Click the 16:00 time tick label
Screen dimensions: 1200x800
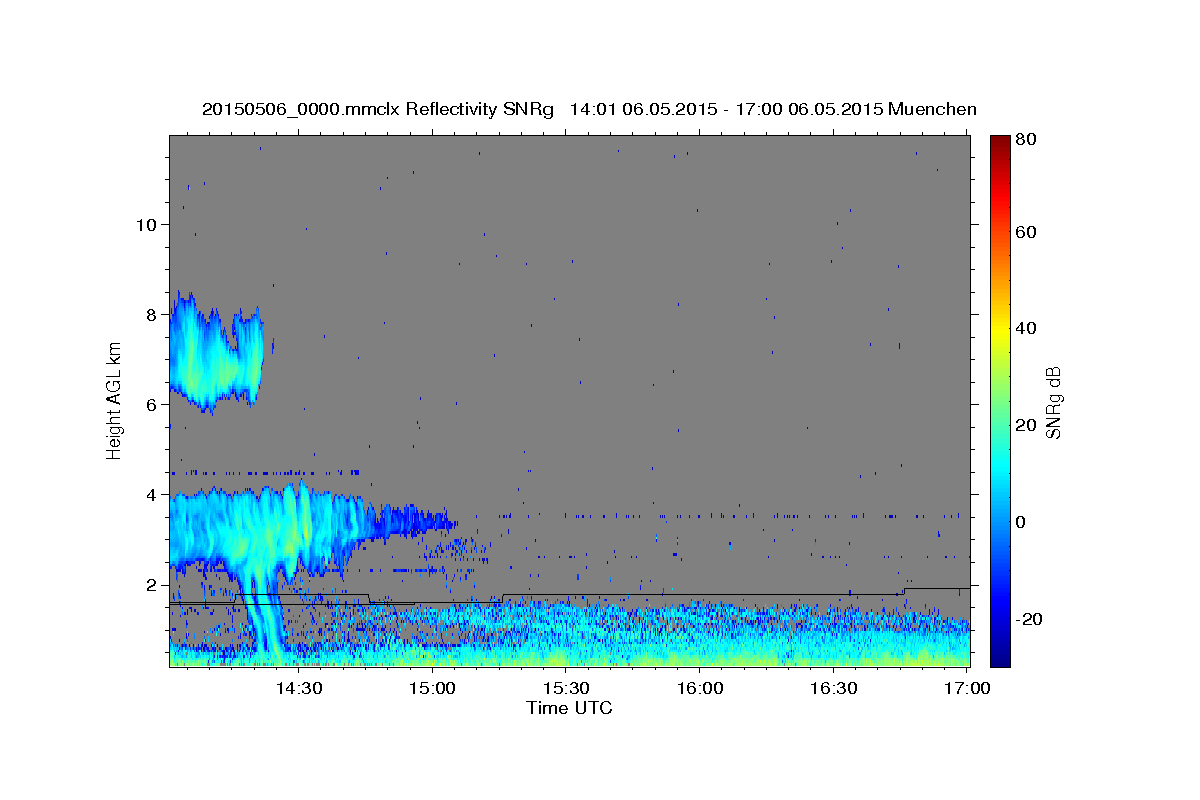click(700, 688)
